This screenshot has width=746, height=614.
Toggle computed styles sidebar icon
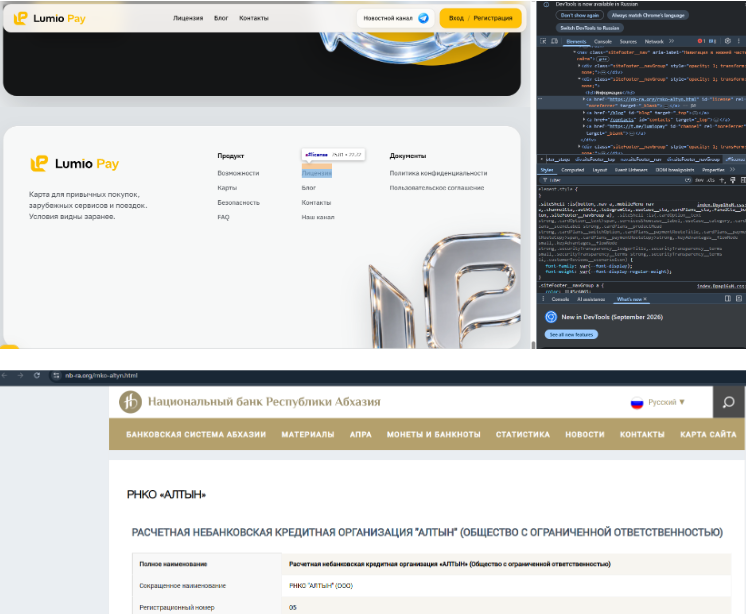[x=743, y=180]
